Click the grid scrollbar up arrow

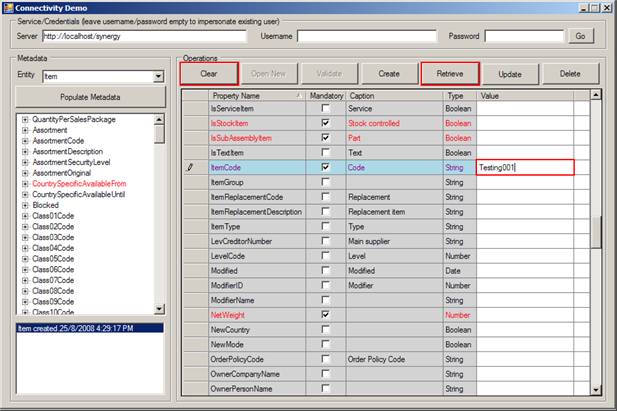596,95
